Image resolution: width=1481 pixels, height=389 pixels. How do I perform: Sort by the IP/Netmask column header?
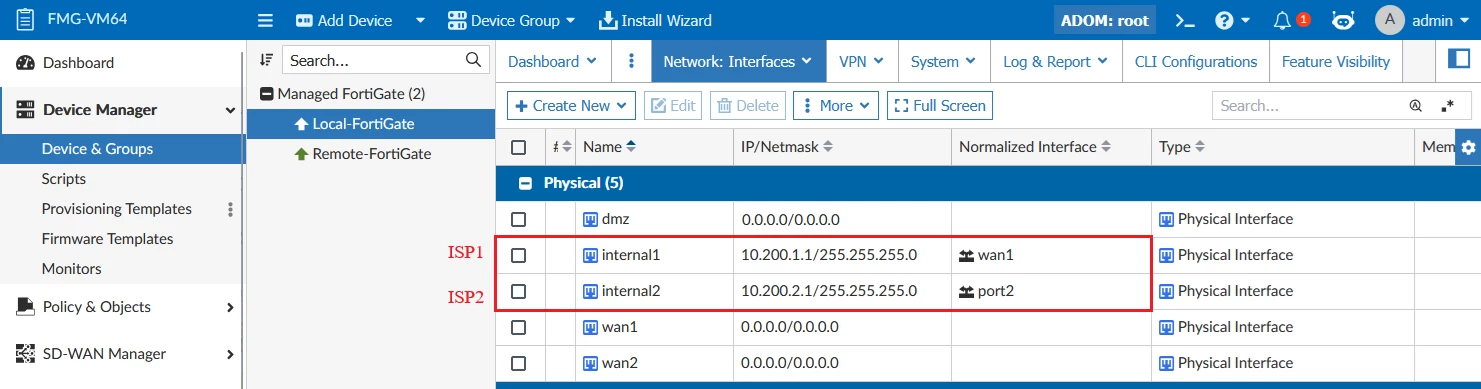coord(787,147)
